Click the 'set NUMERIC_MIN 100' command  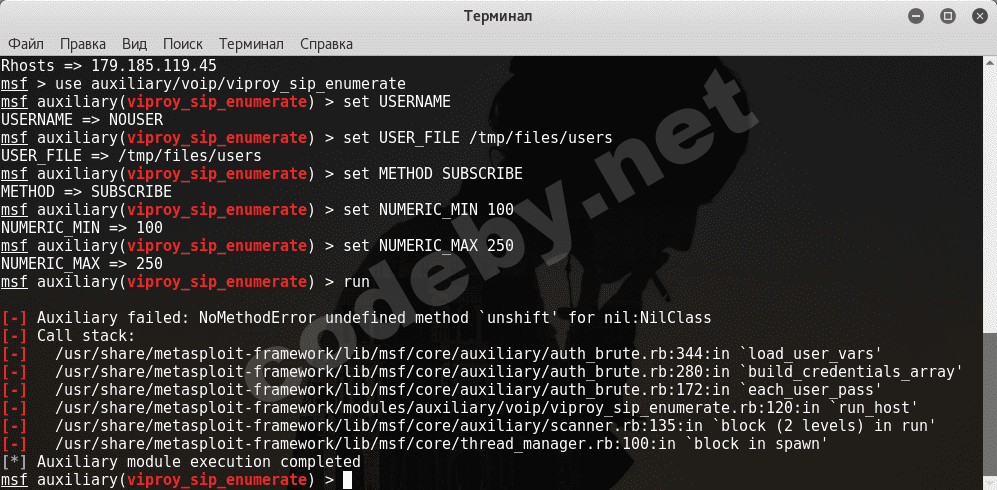(428, 209)
